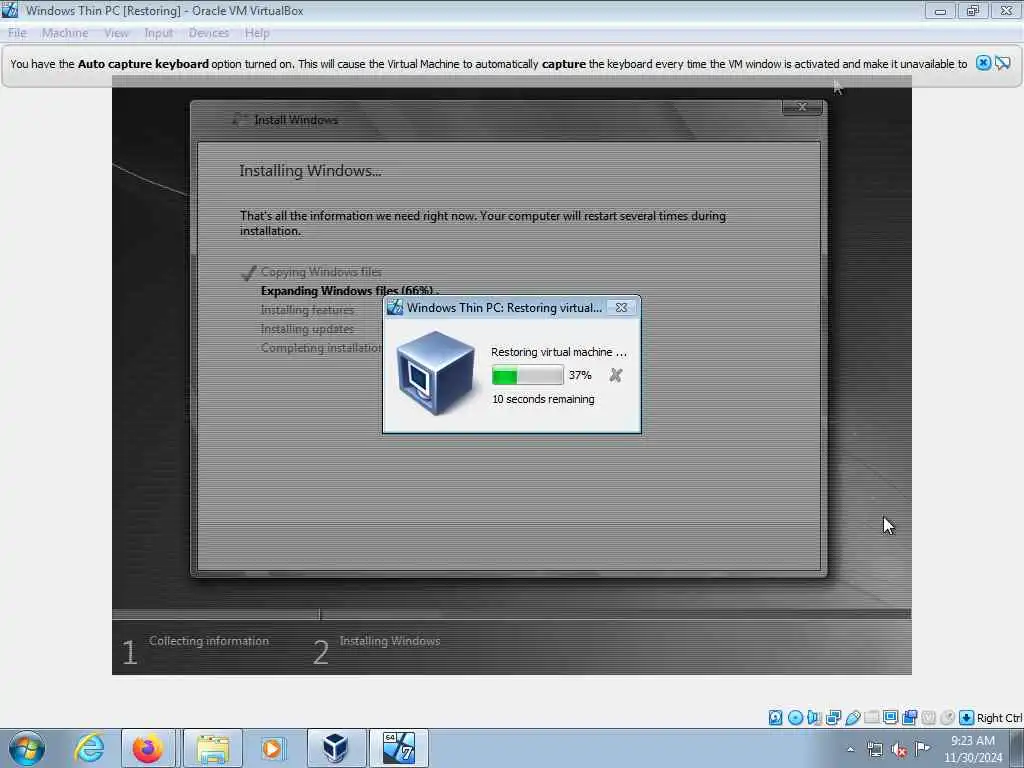Show hidden system tray icons
This screenshot has height=768, width=1024.
pos(850,749)
